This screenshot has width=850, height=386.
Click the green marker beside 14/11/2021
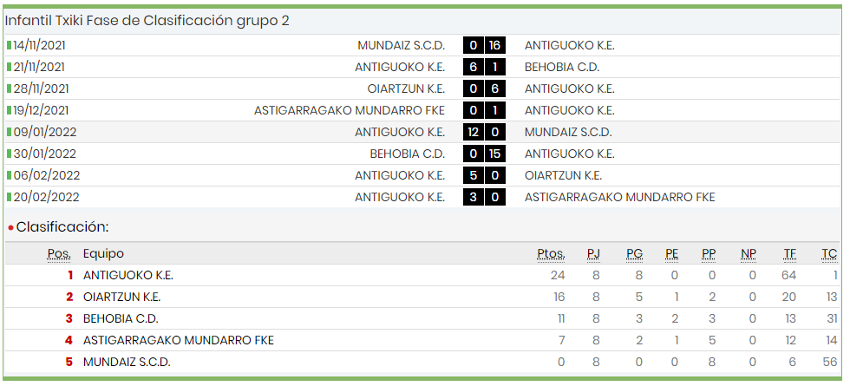coord(9,46)
